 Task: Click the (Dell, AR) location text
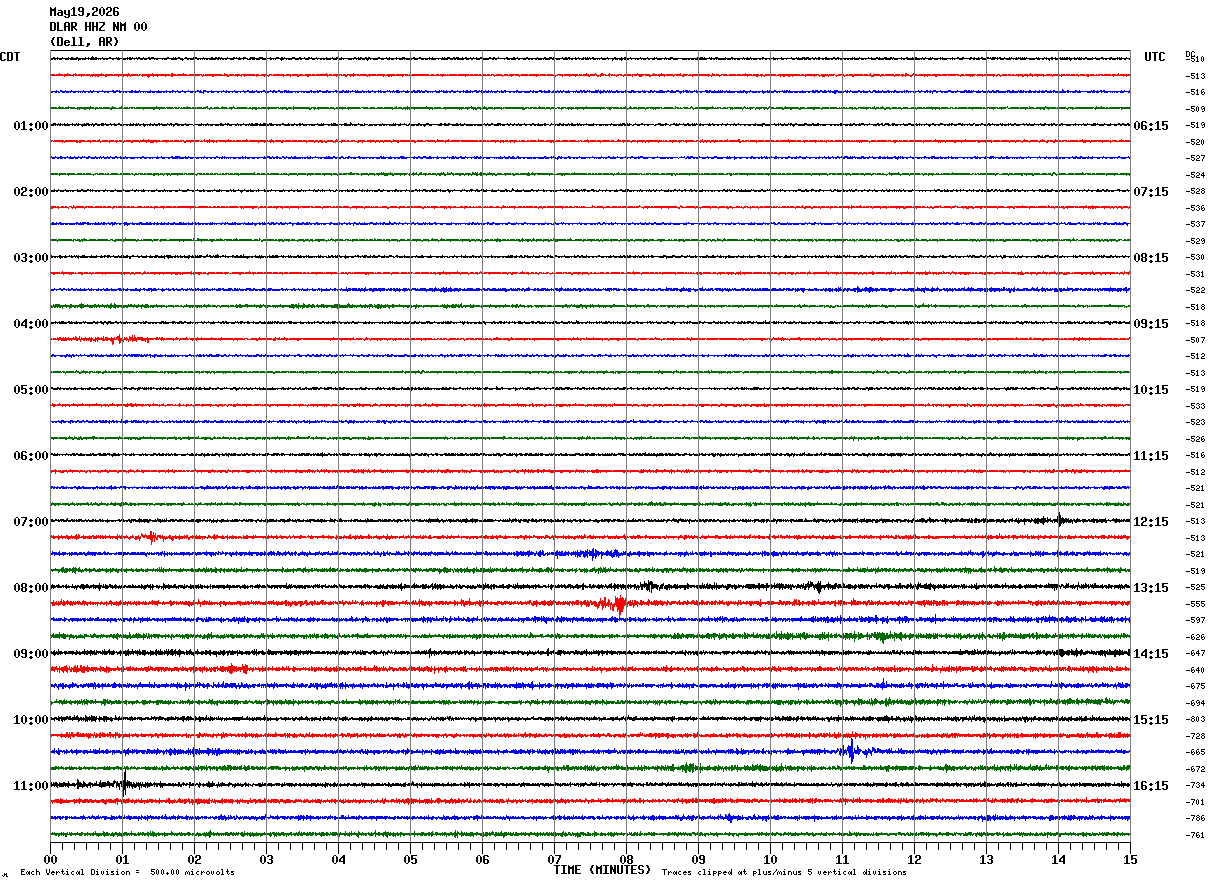click(x=84, y=42)
